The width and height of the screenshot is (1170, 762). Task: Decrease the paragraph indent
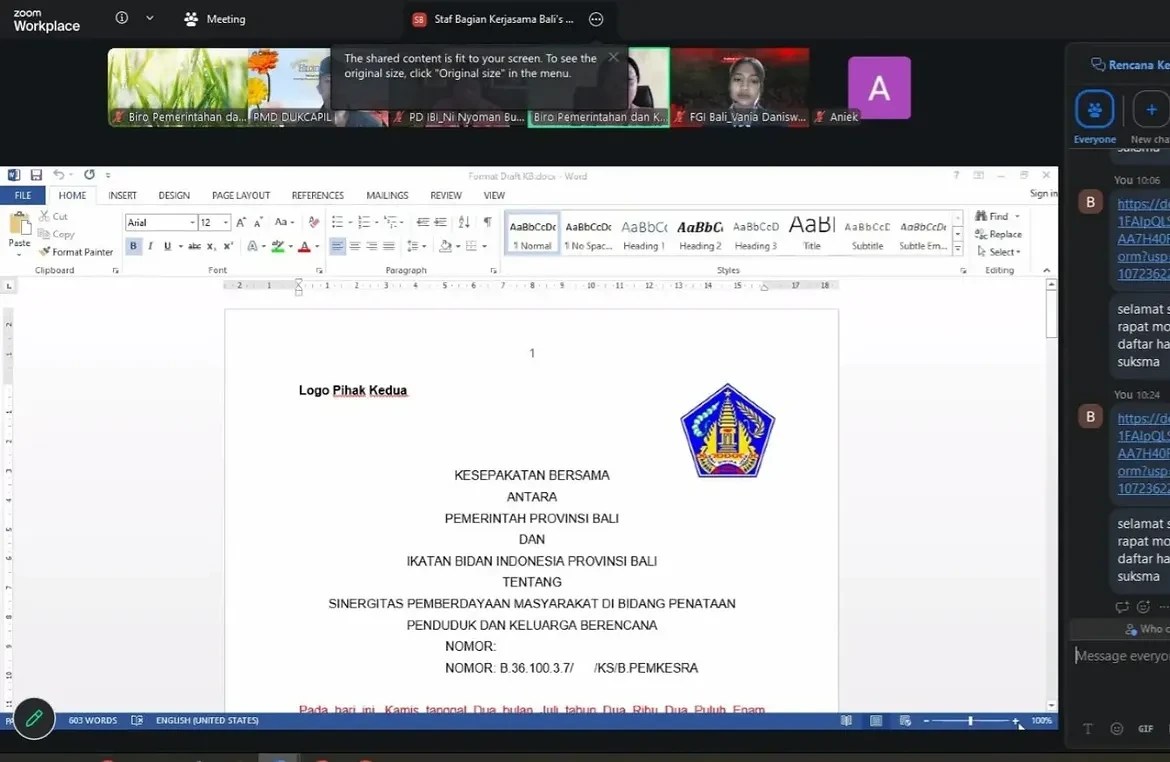click(x=422, y=222)
